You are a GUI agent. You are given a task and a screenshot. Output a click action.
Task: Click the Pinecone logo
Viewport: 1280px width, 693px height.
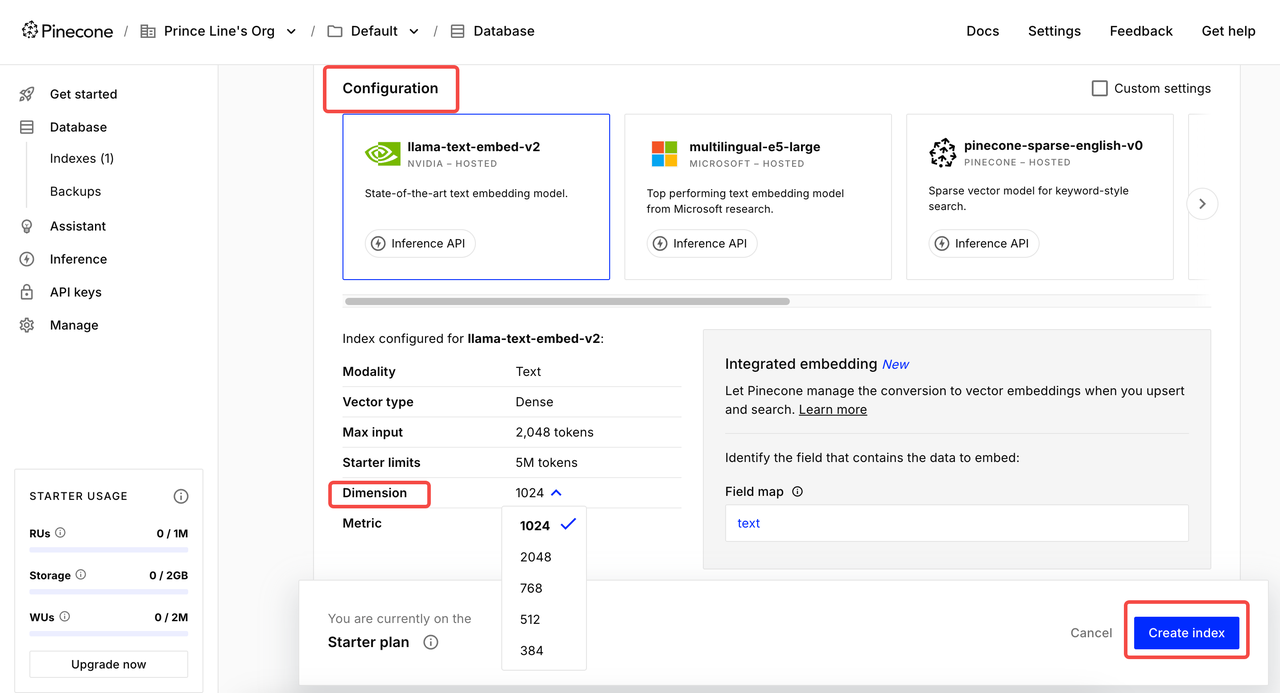[x=67, y=31]
